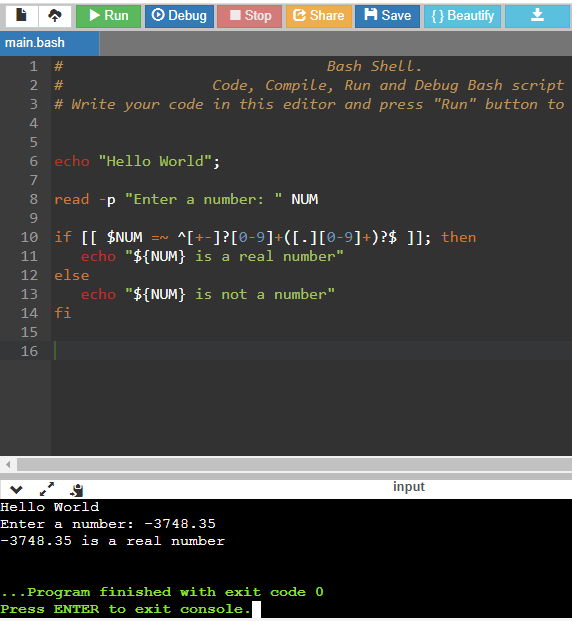Image resolution: width=572 pixels, height=621 pixels.
Task: Share the code via Share button
Action: [x=319, y=16]
